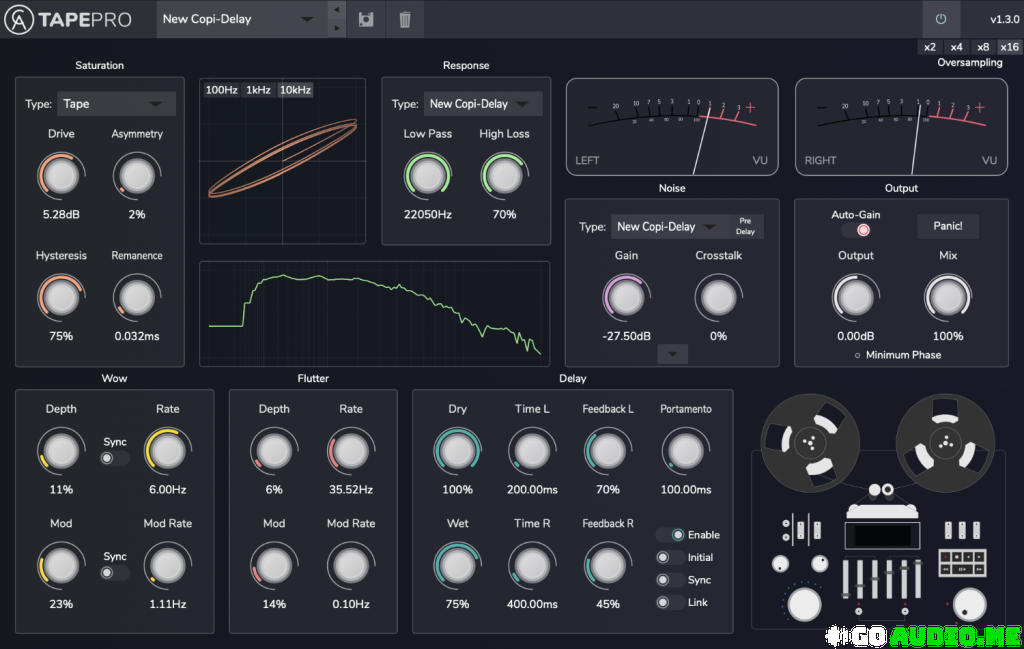Click the Time R knob

pos(532,565)
